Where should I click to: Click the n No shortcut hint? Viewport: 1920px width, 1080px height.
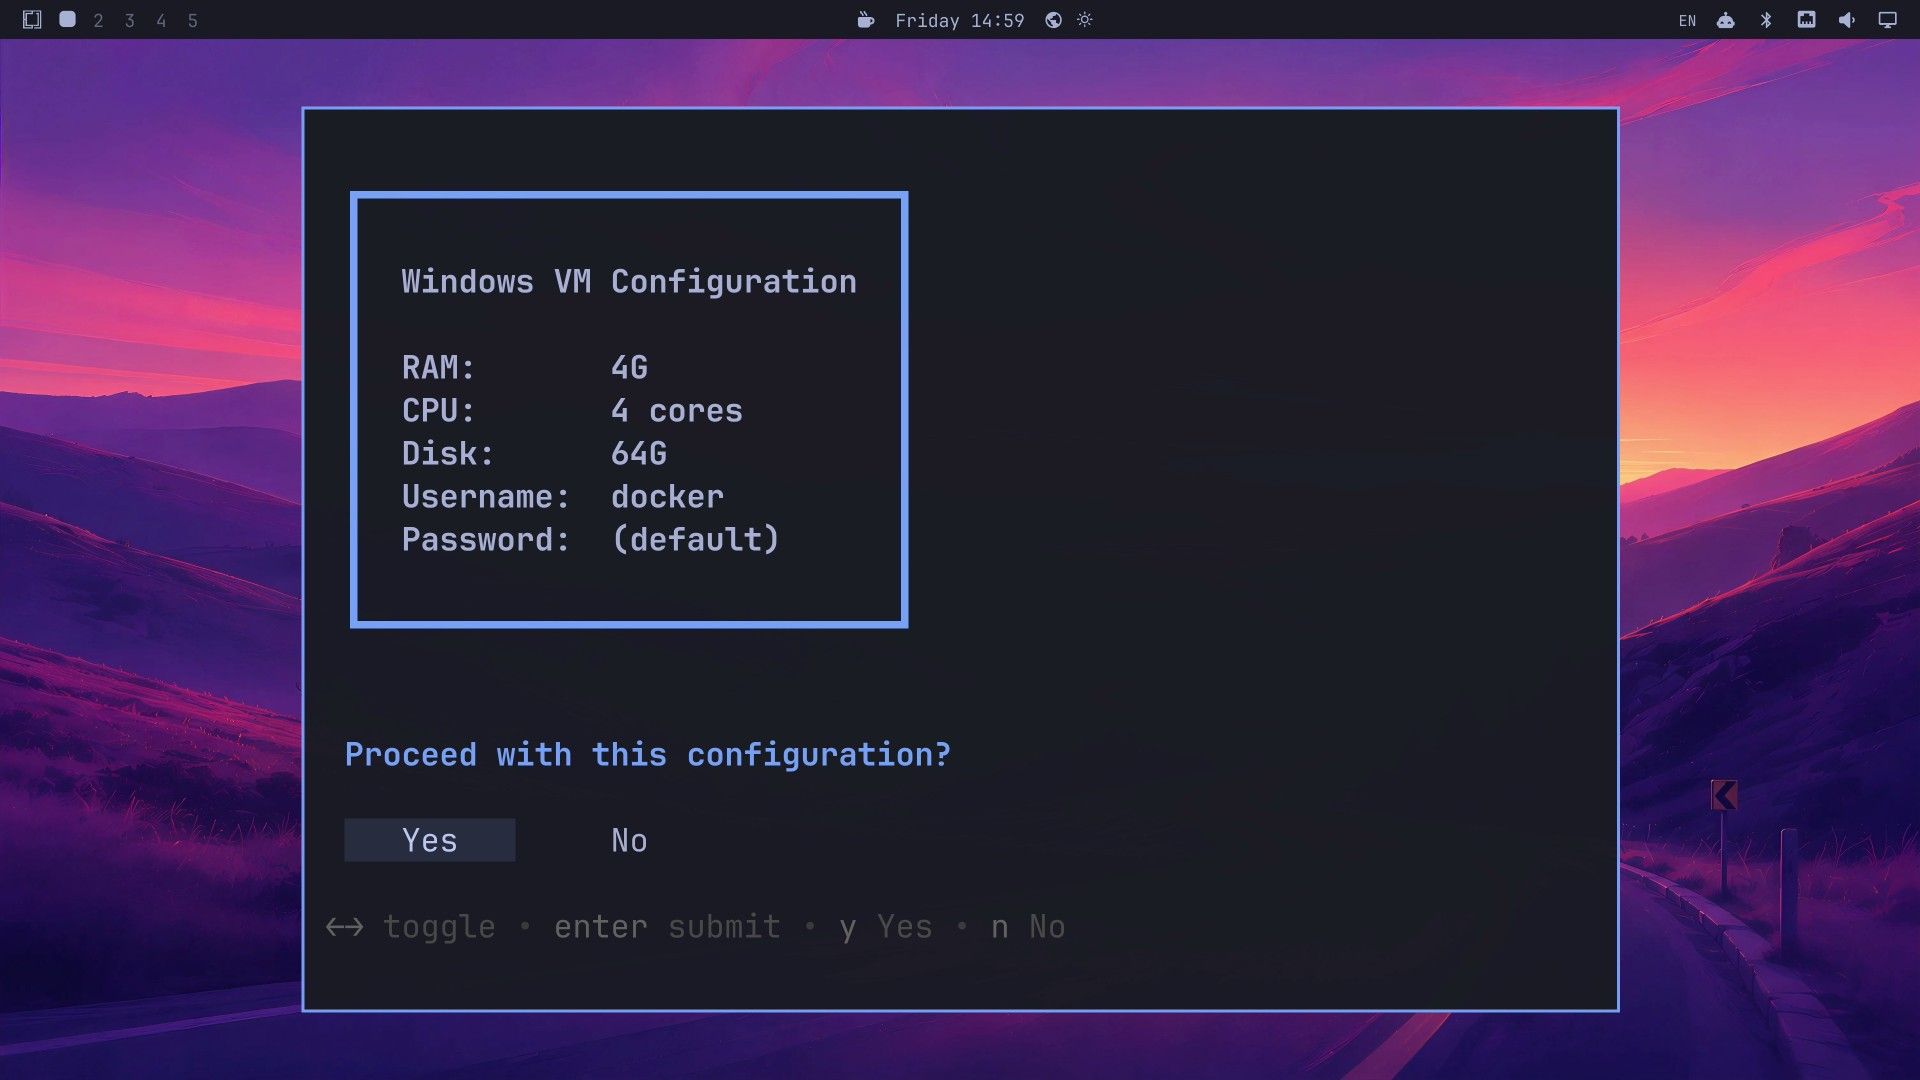click(x=1028, y=927)
